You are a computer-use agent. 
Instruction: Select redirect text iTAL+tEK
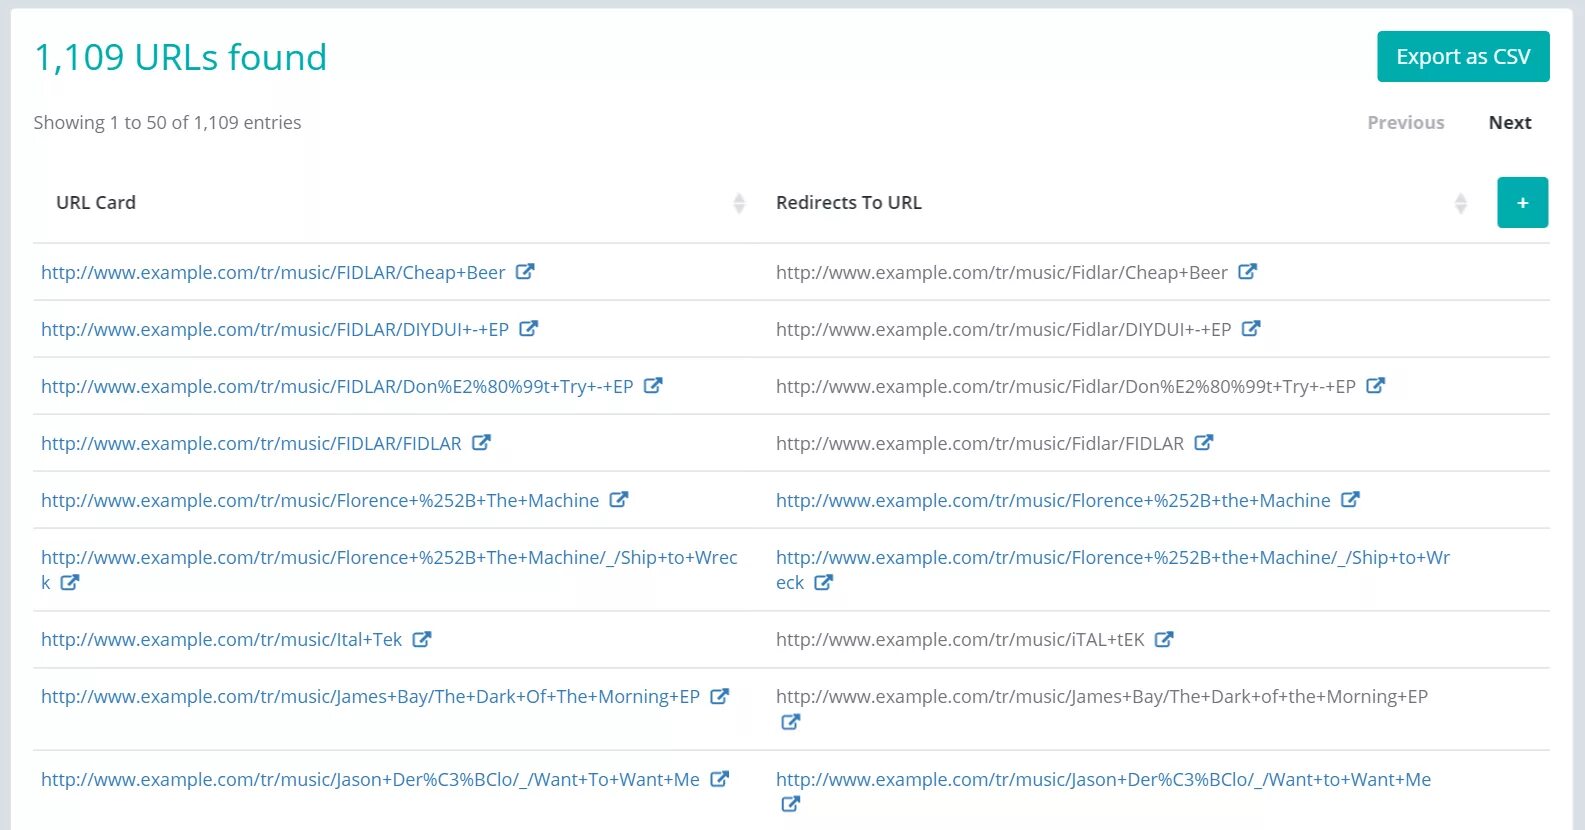point(960,640)
